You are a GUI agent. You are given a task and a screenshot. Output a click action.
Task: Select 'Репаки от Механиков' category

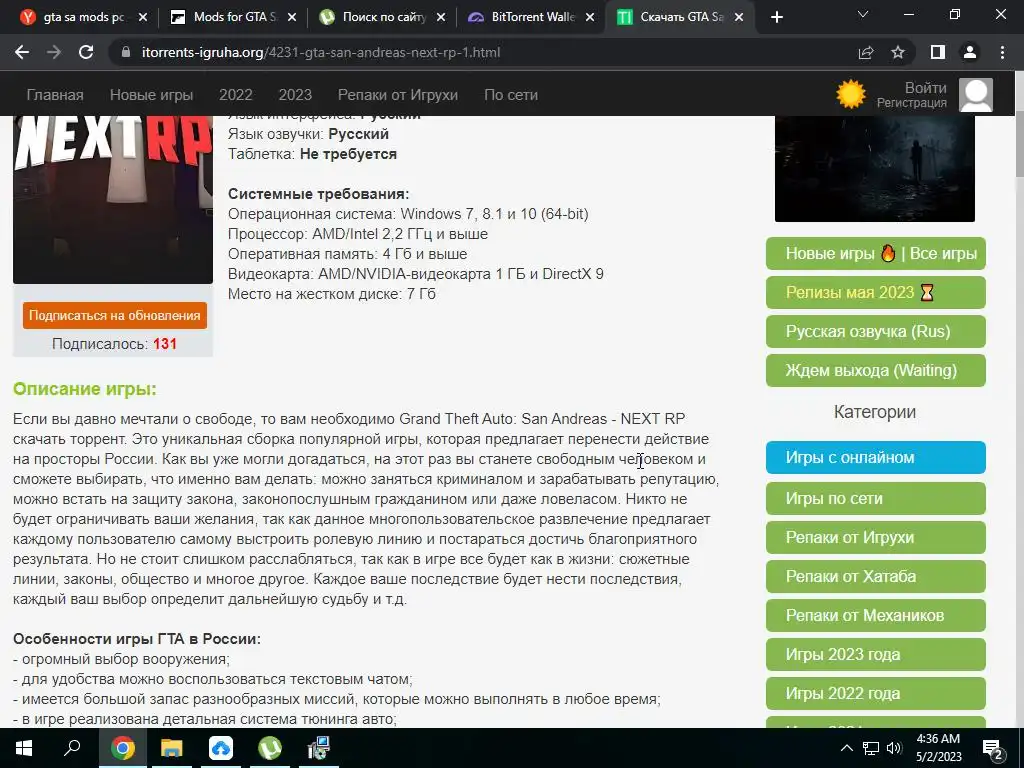coord(876,615)
